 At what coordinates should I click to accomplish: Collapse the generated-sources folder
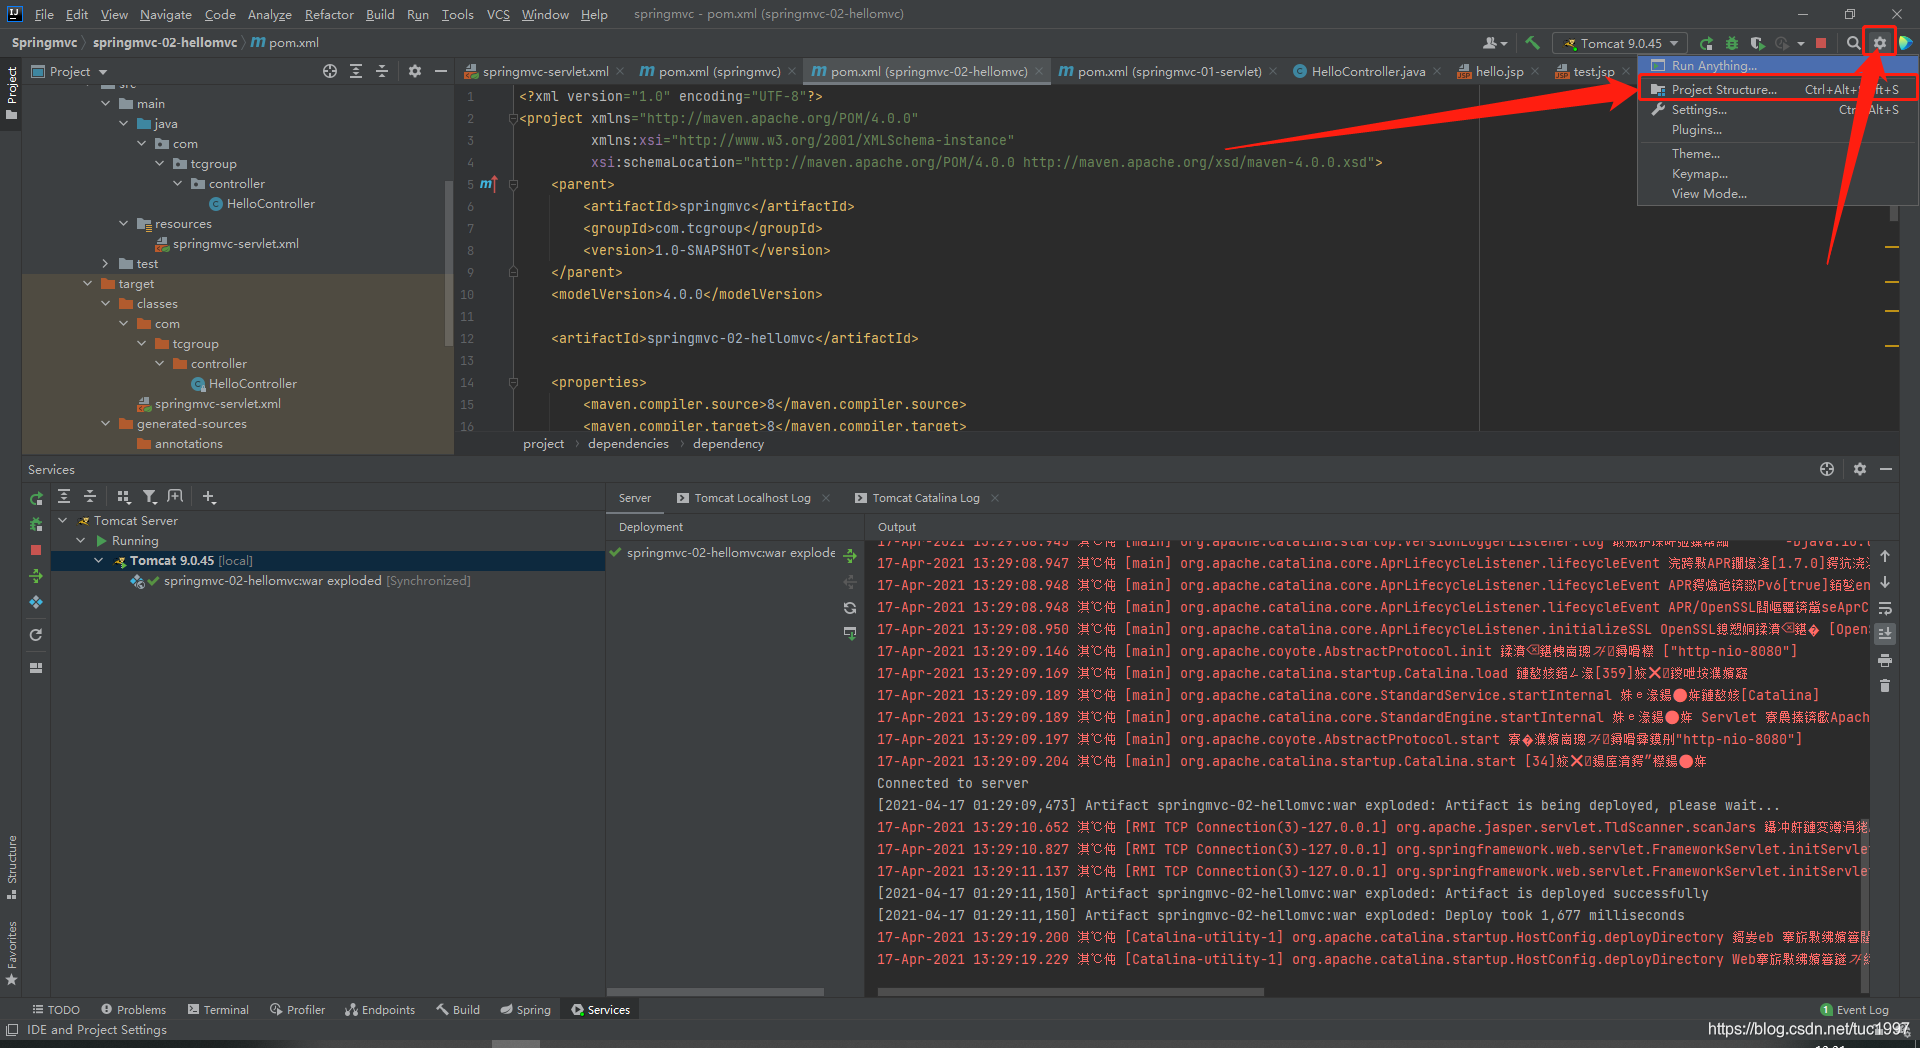click(106, 424)
